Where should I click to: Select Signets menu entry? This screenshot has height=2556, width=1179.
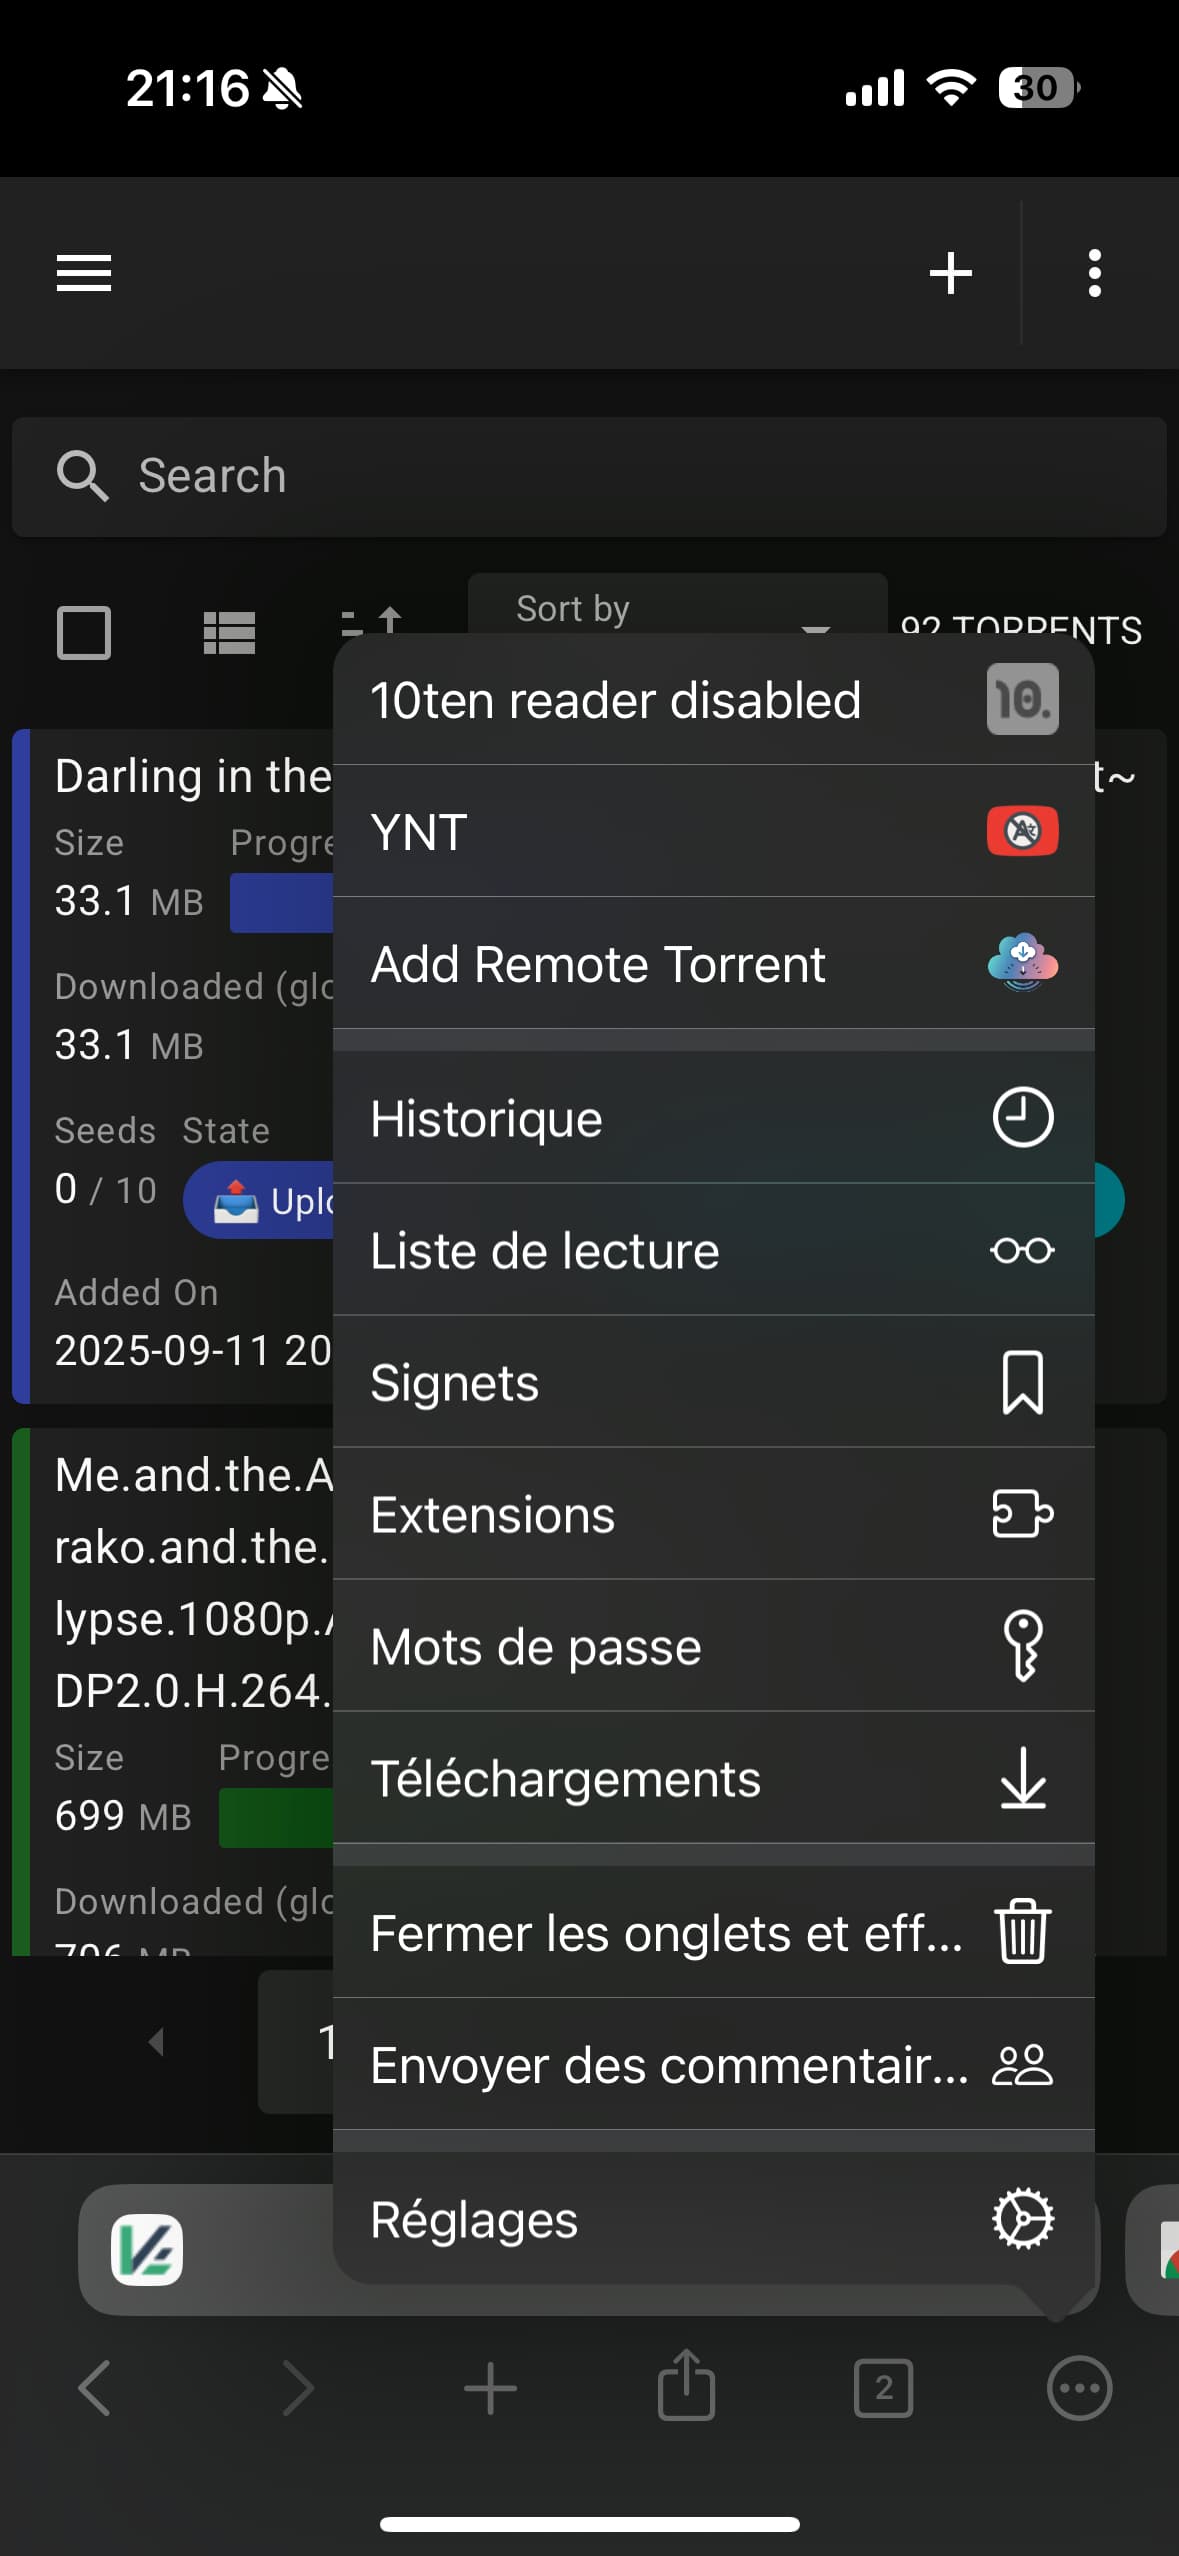pyautogui.click(x=713, y=1383)
